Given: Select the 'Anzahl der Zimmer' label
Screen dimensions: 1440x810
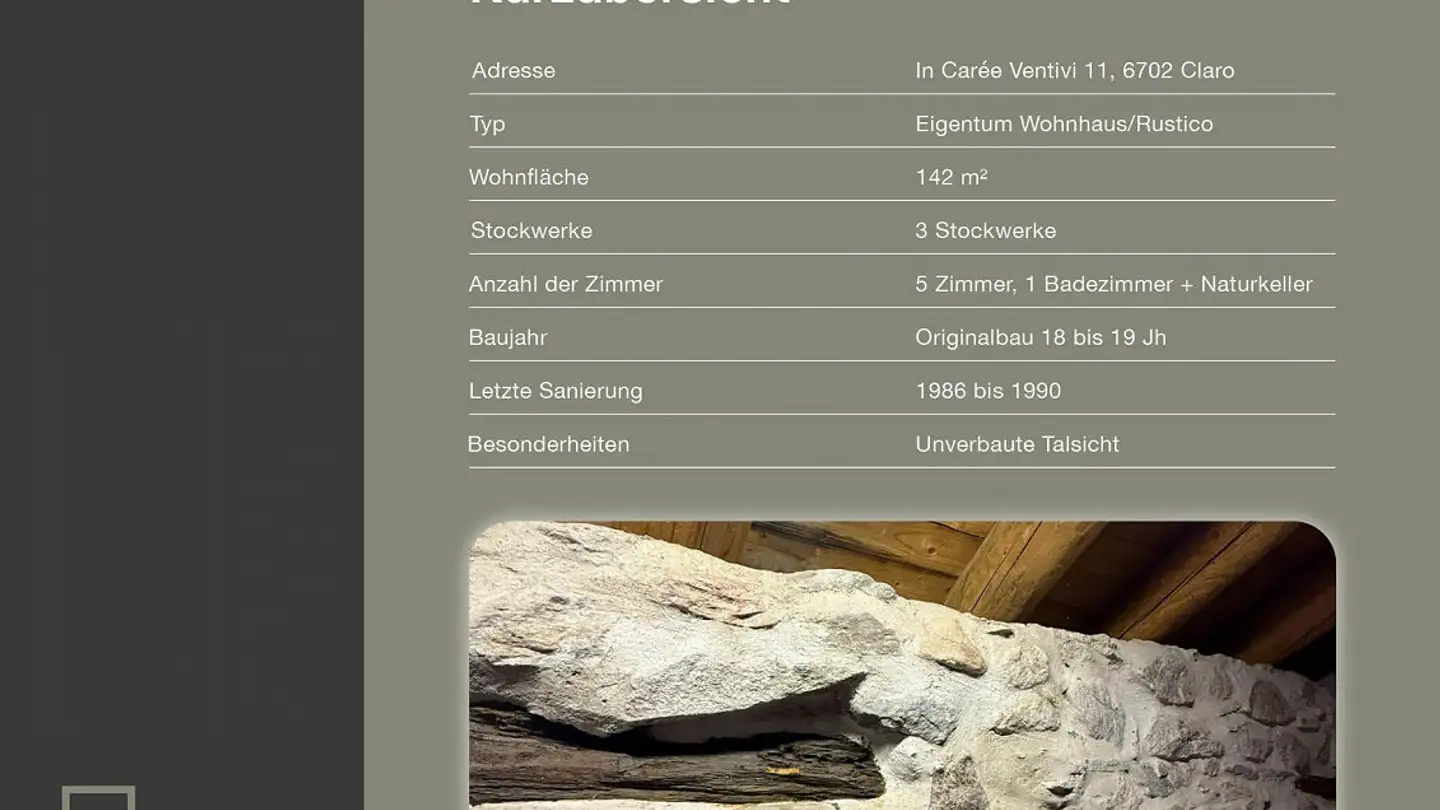Looking at the screenshot, I should tap(565, 284).
